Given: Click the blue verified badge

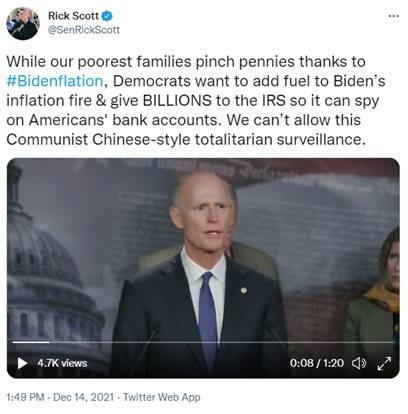Looking at the screenshot, I should pos(107,16).
